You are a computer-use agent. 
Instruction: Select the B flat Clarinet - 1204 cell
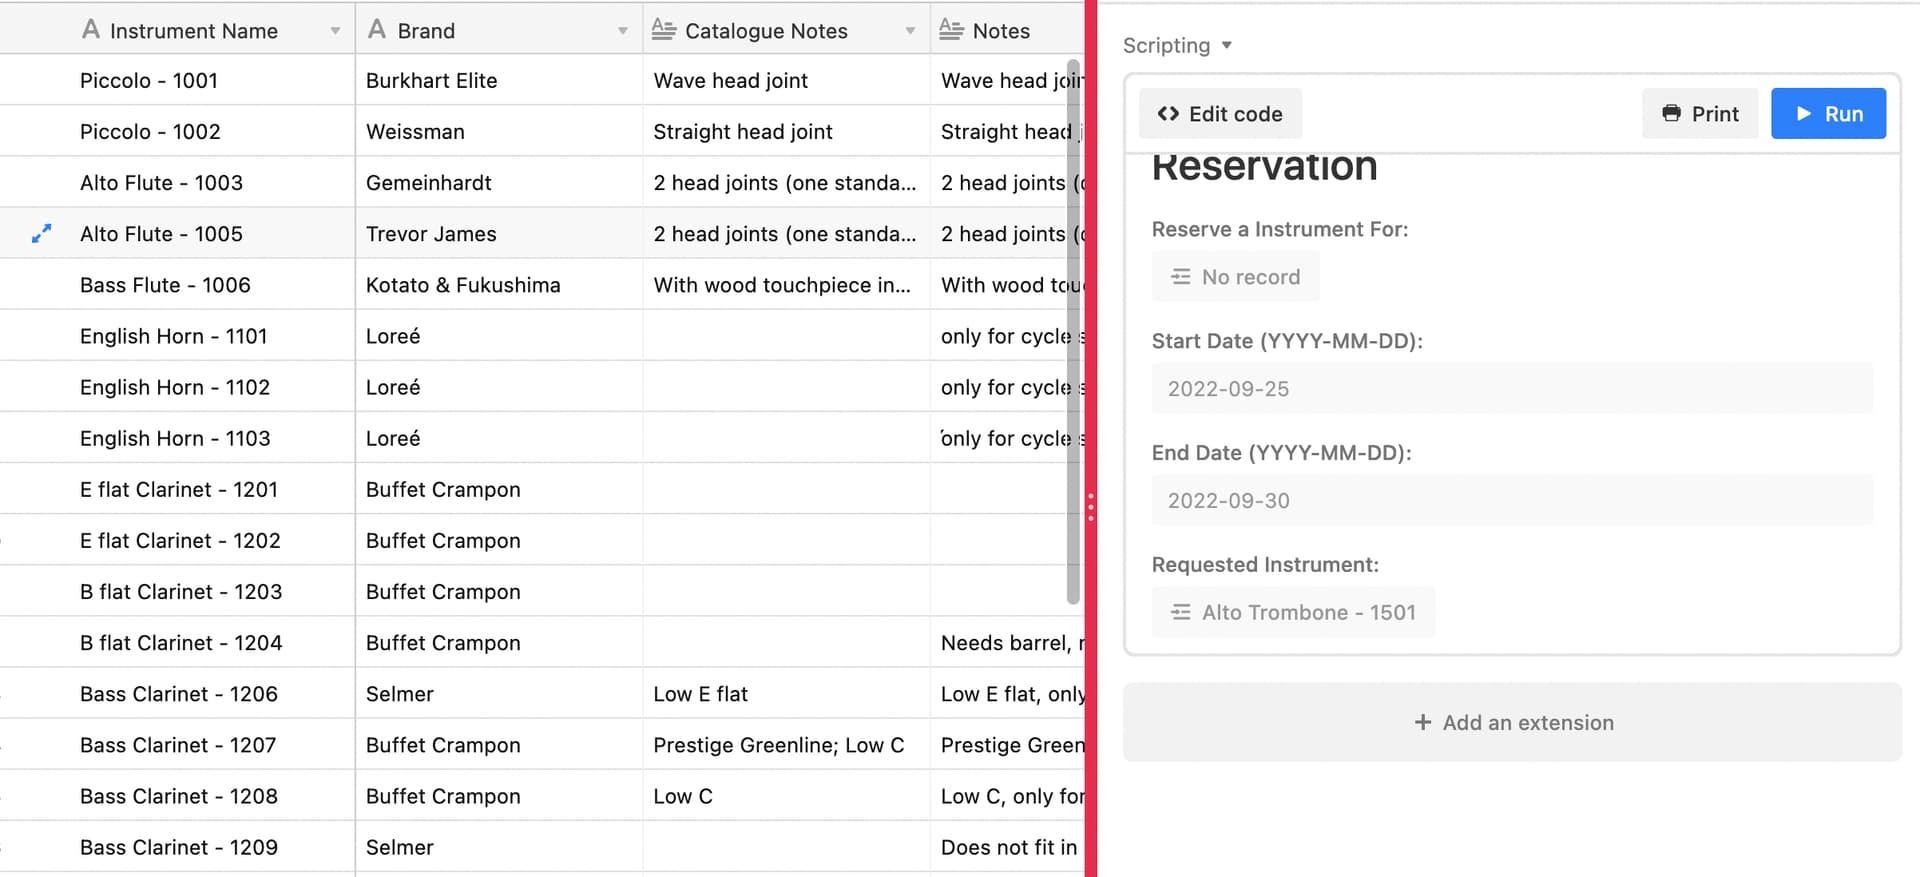point(178,642)
